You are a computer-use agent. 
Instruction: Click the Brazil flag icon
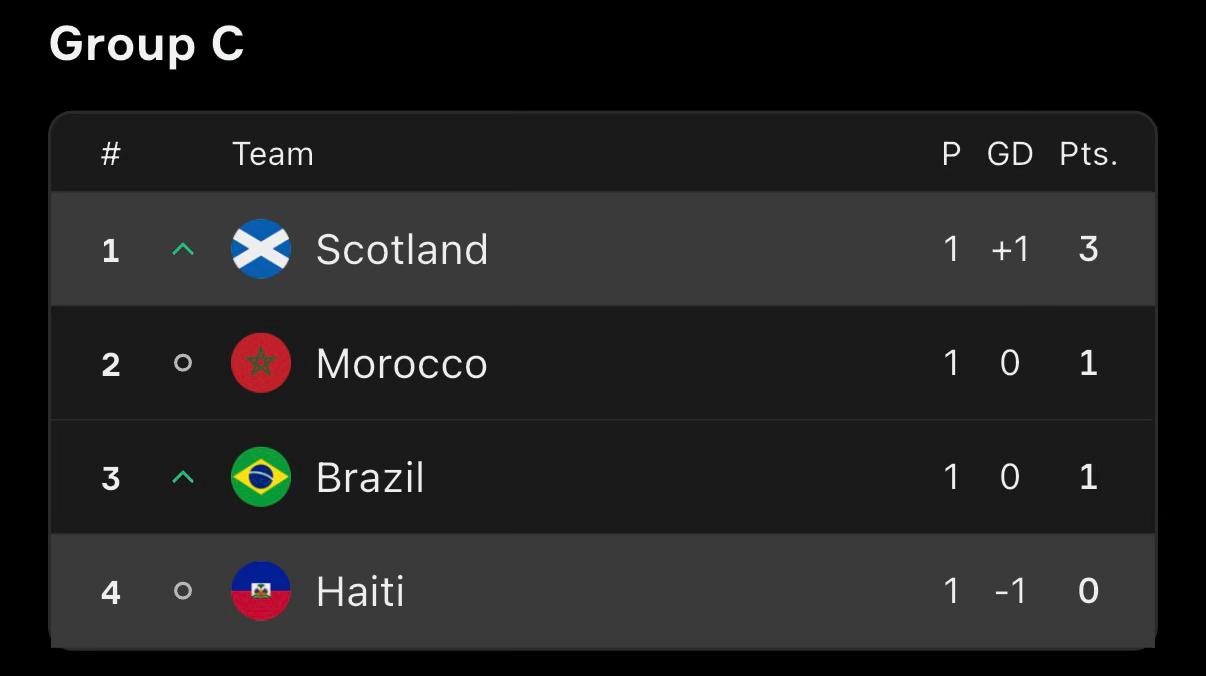[x=261, y=477]
